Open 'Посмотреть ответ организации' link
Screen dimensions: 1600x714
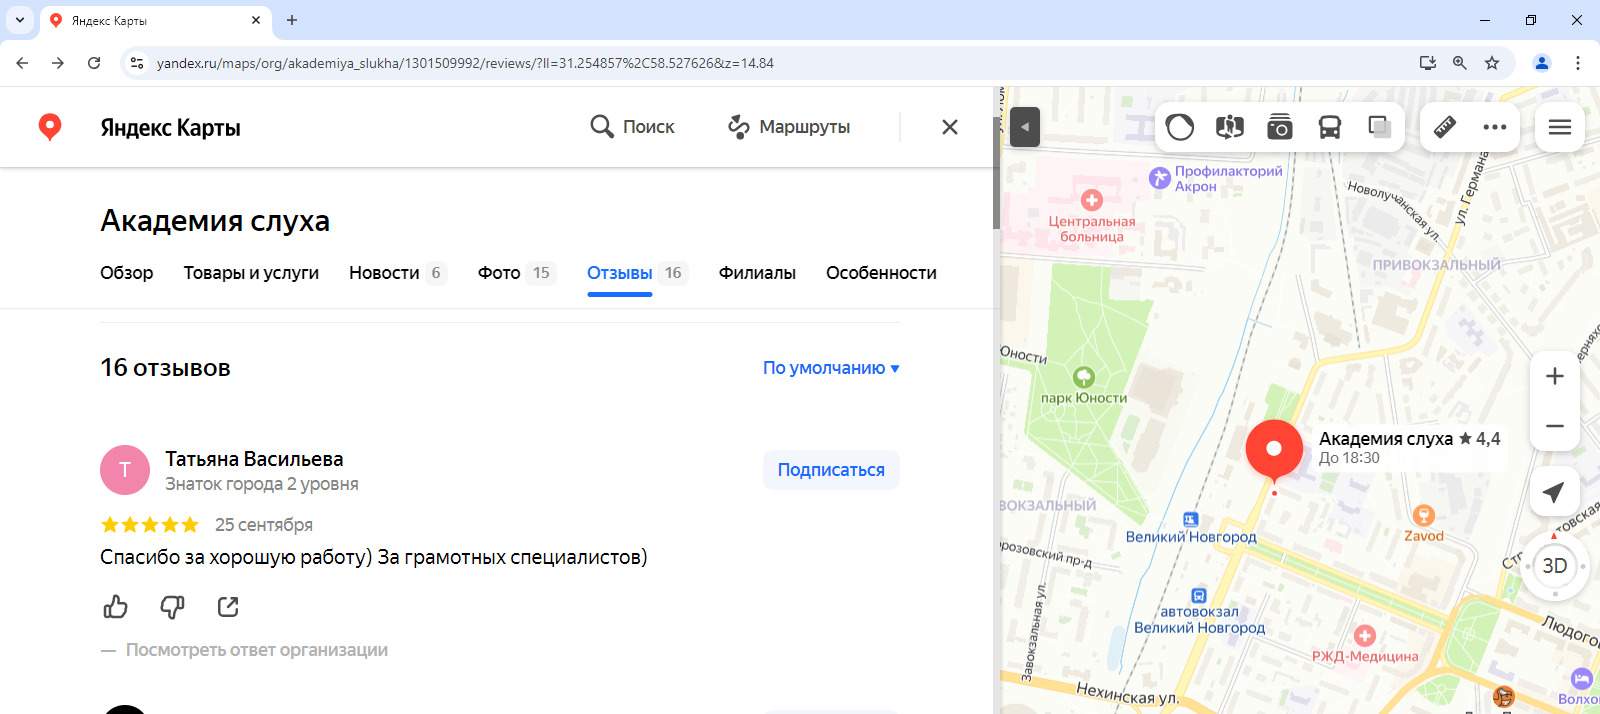(256, 650)
